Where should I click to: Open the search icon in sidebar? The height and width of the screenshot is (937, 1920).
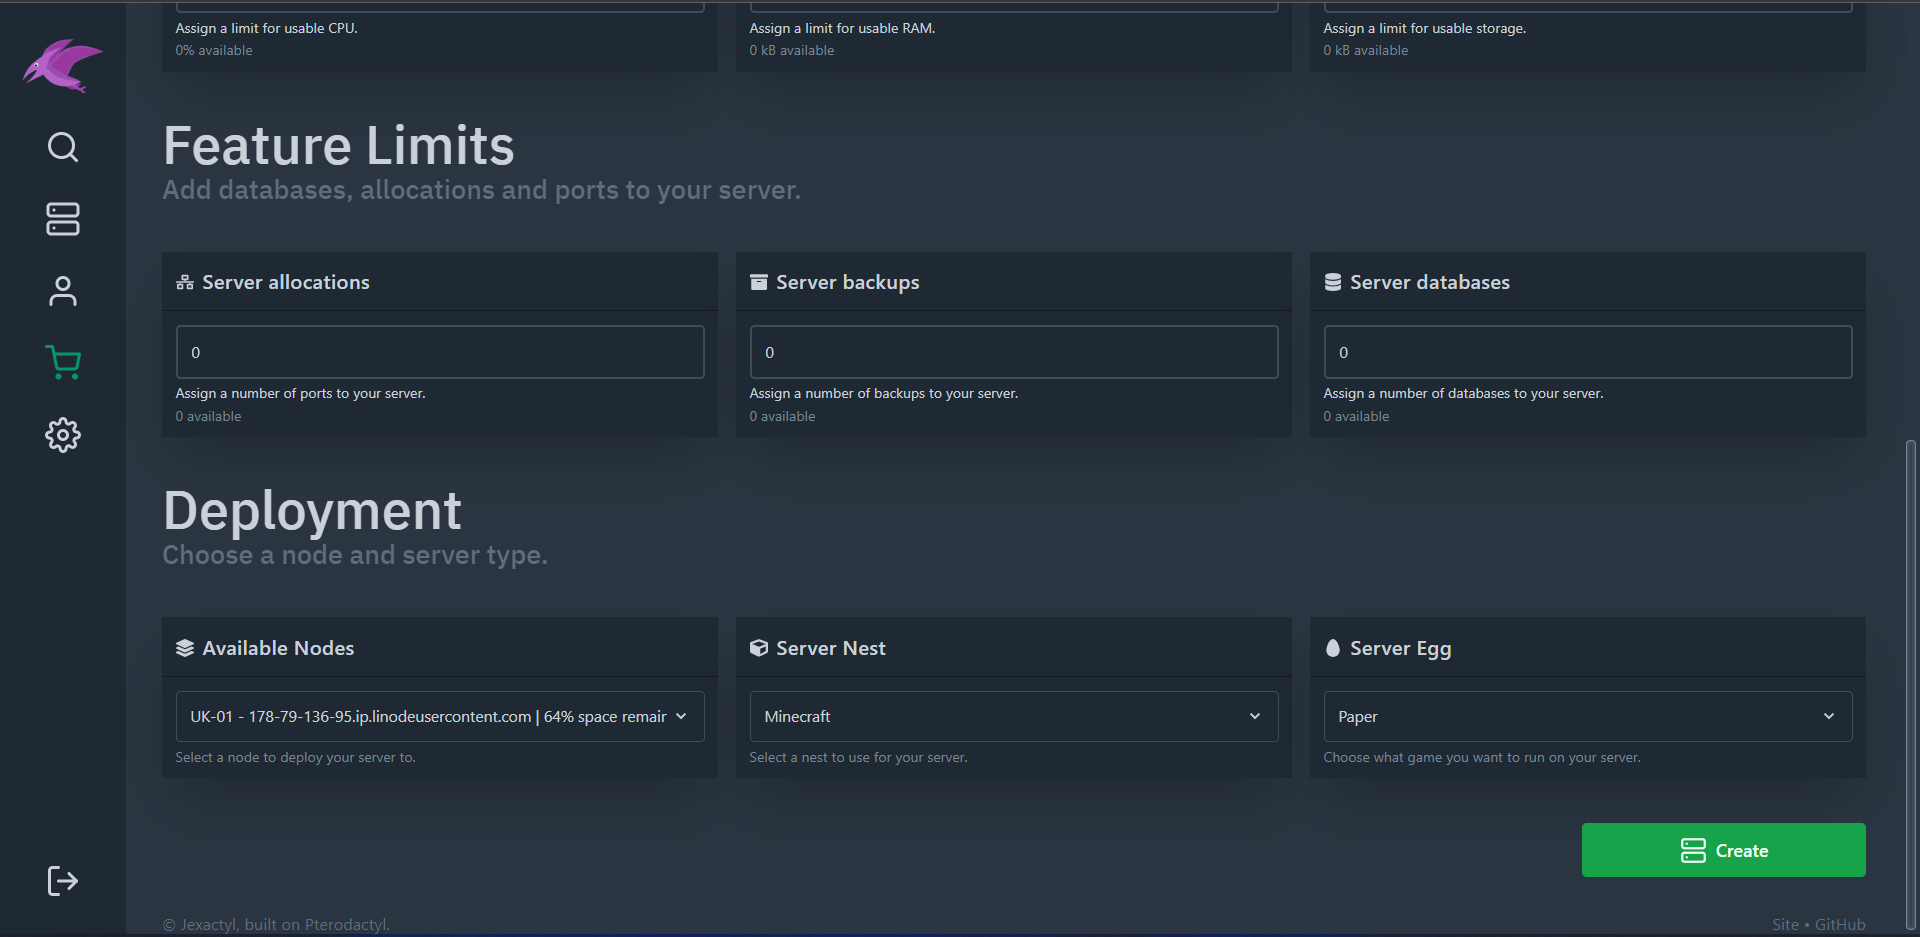click(x=63, y=147)
